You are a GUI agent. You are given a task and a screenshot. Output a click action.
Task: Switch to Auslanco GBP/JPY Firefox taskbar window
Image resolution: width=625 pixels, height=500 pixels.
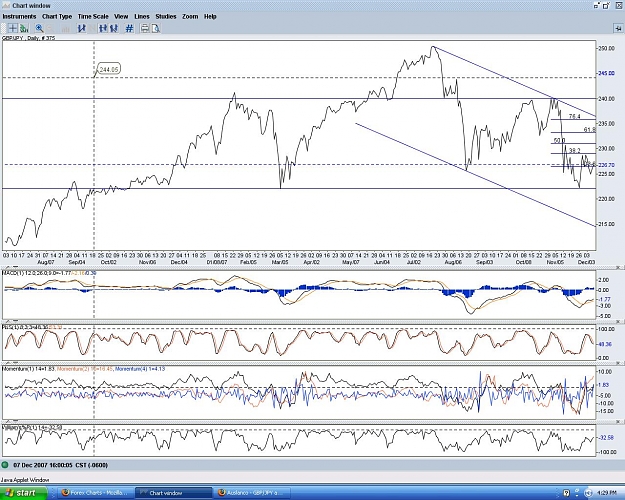pyautogui.click(x=252, y=493)
